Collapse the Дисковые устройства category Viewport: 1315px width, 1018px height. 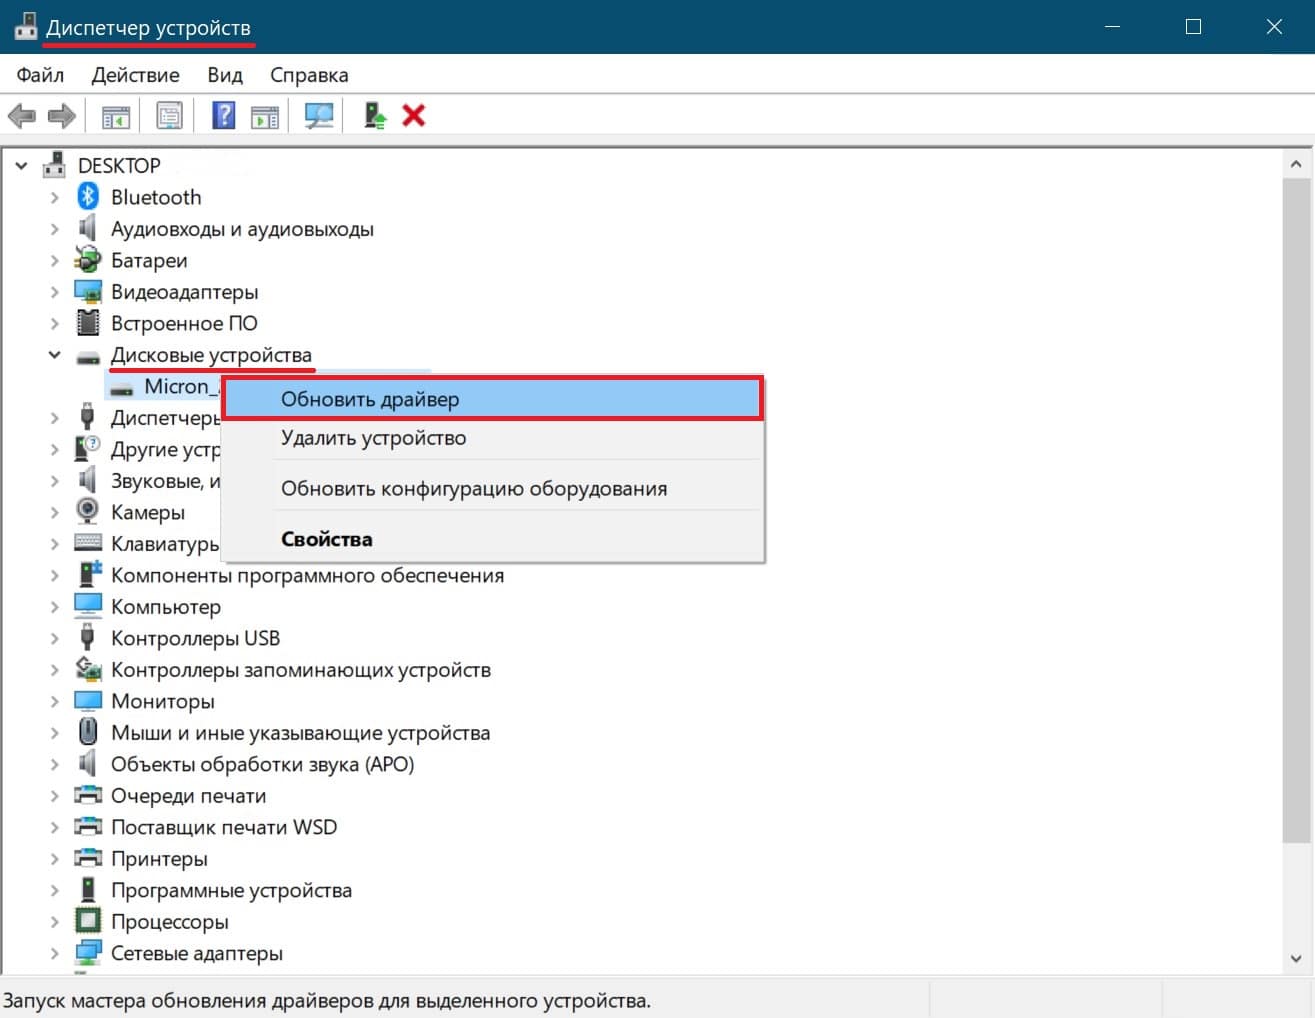[54, 355]
